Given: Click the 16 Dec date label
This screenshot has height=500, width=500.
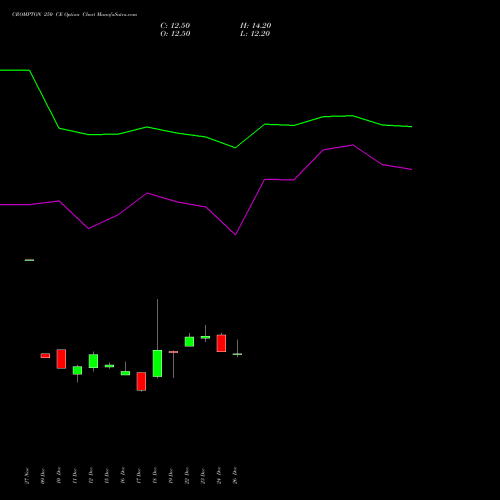Looking at the screenshot, I should 123,476.
